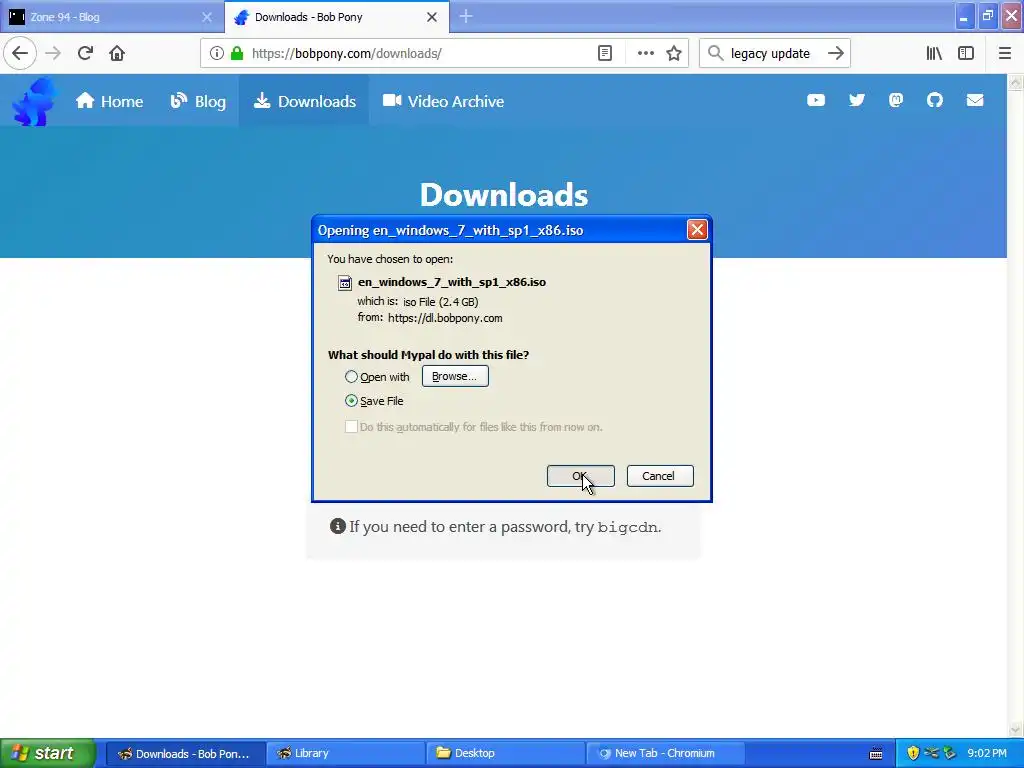
Task: Click the on-screen keyboard taskbar icon
Action: (x=876, y=754)
